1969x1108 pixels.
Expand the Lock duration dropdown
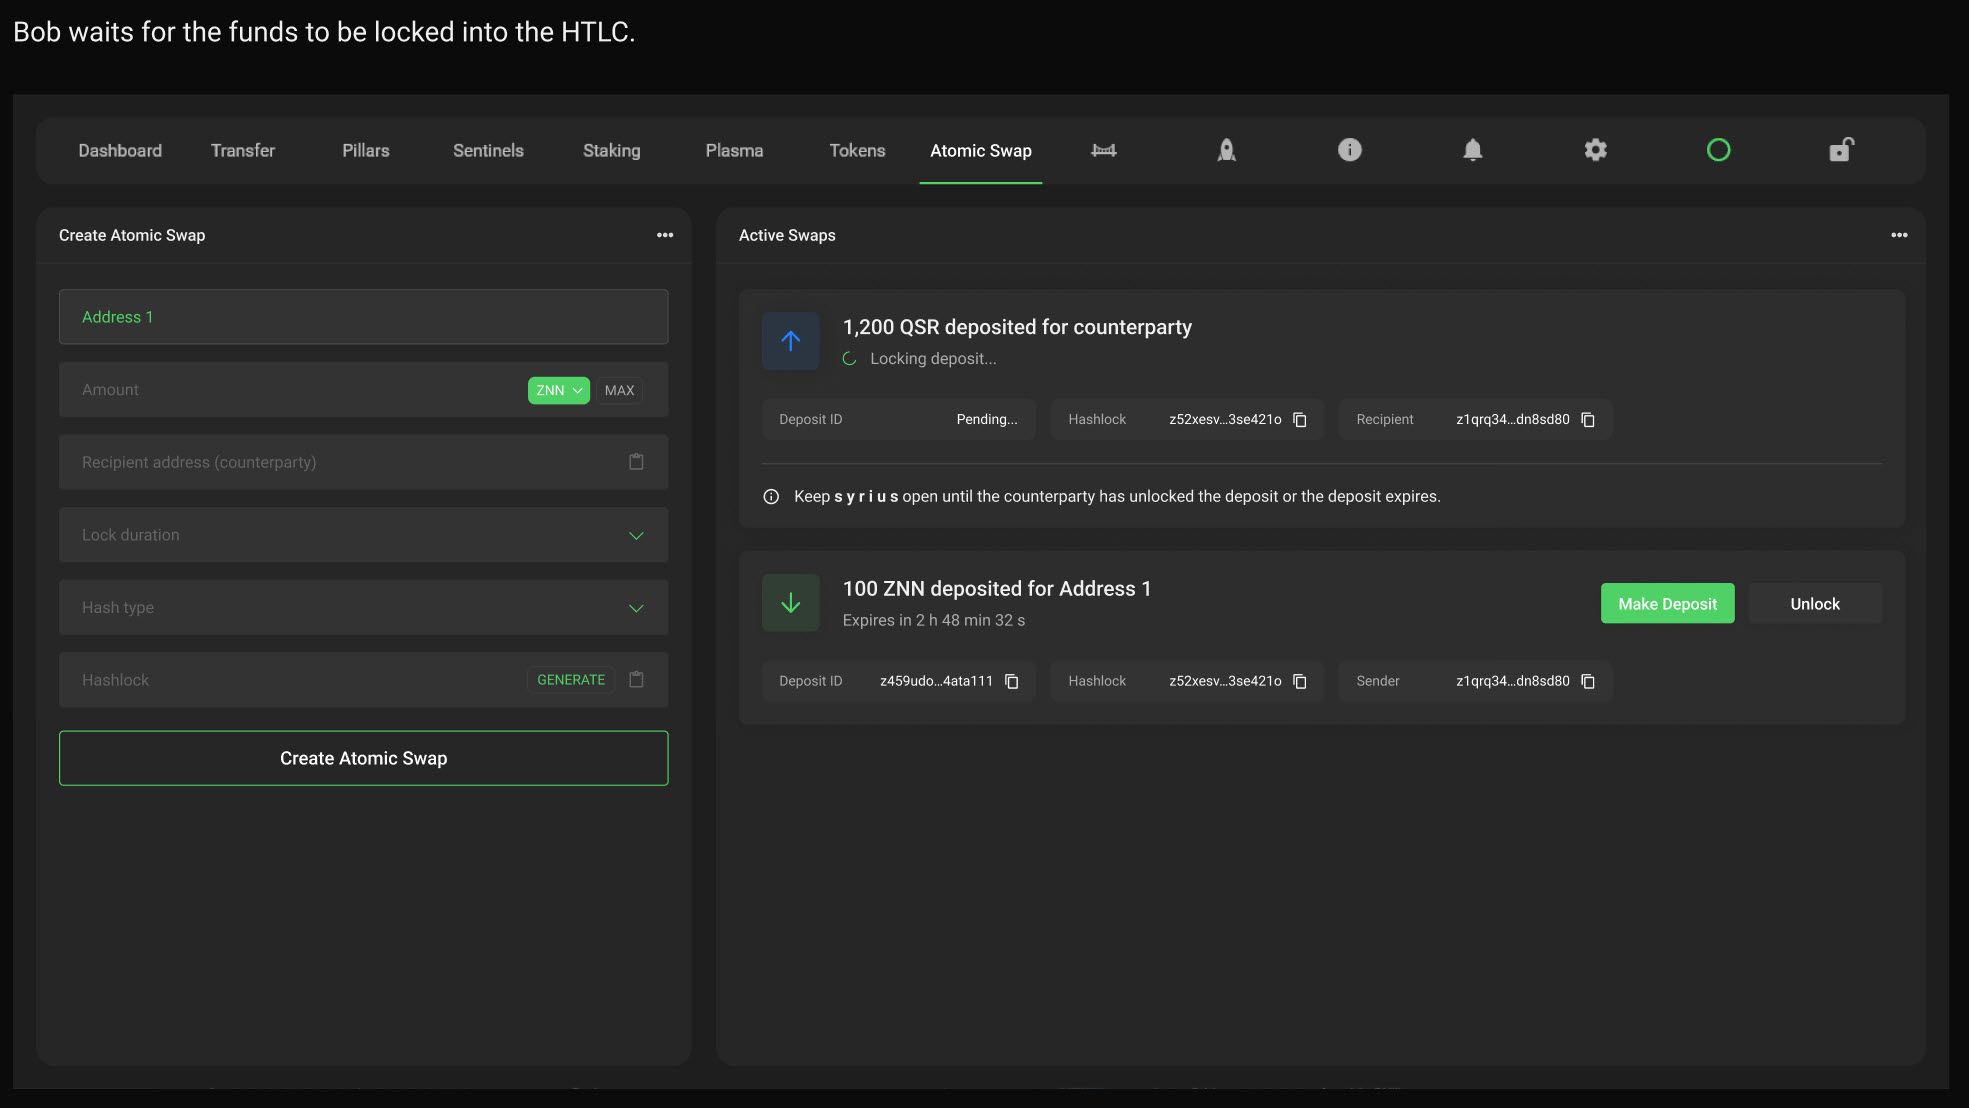(x=636, y=535)
